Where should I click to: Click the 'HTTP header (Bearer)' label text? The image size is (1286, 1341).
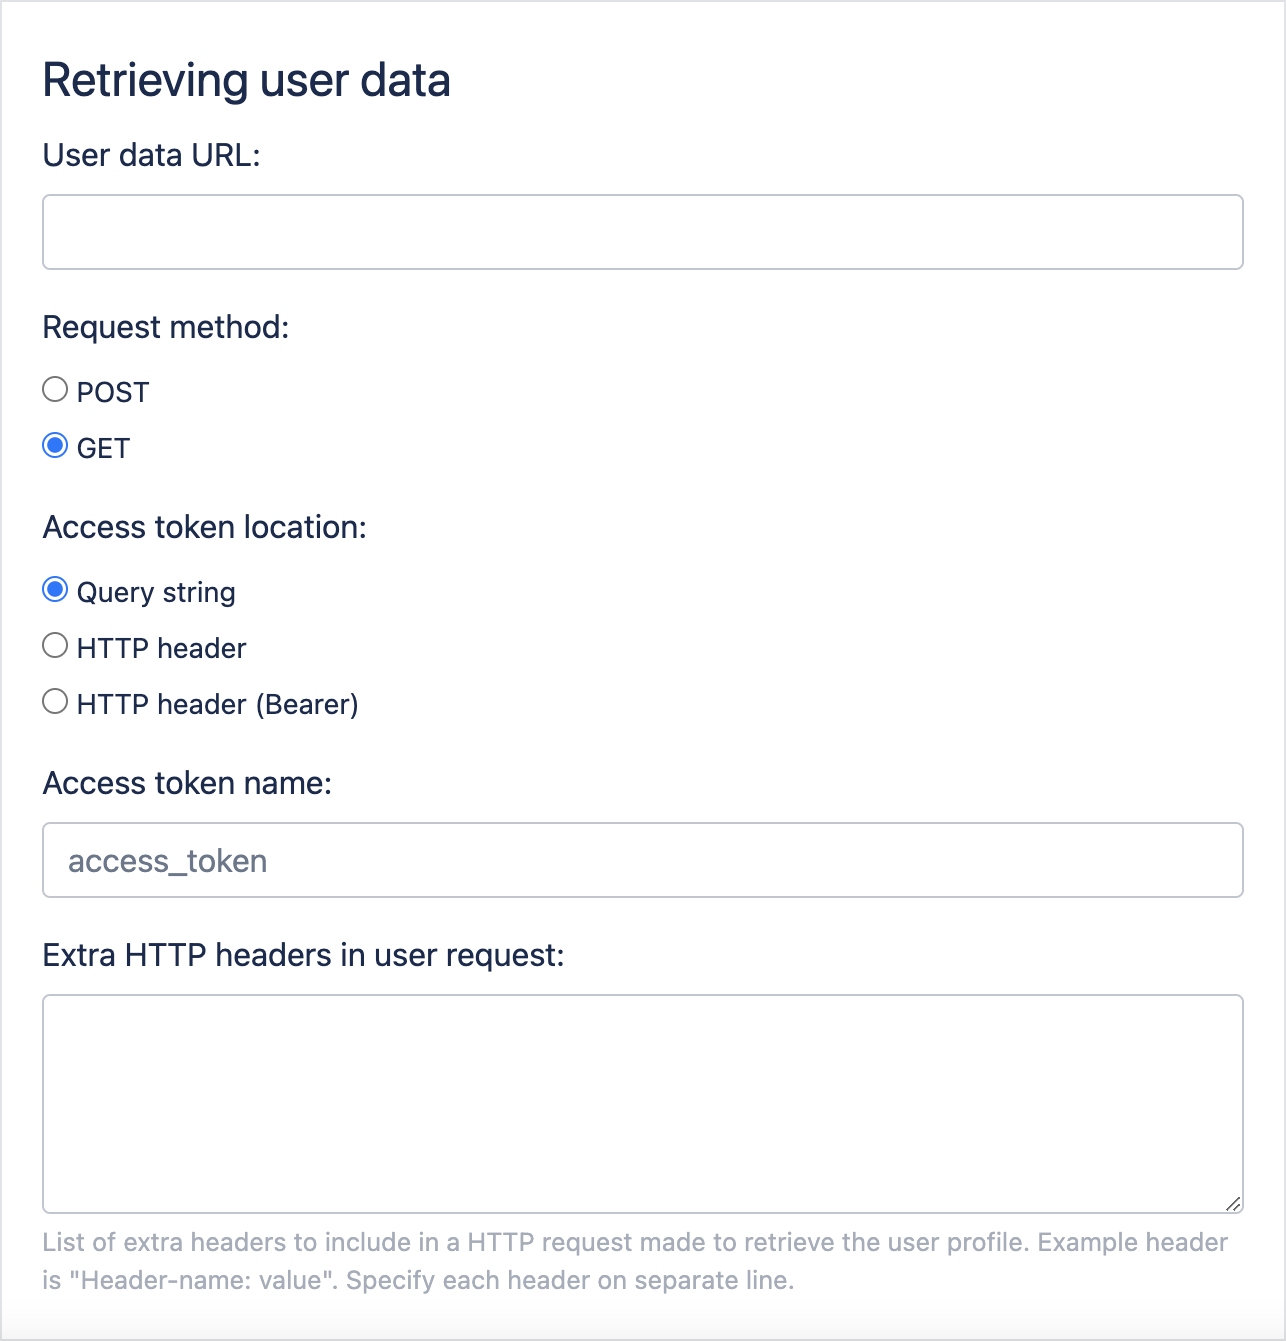pyautogui.click(x=217, y=705)
